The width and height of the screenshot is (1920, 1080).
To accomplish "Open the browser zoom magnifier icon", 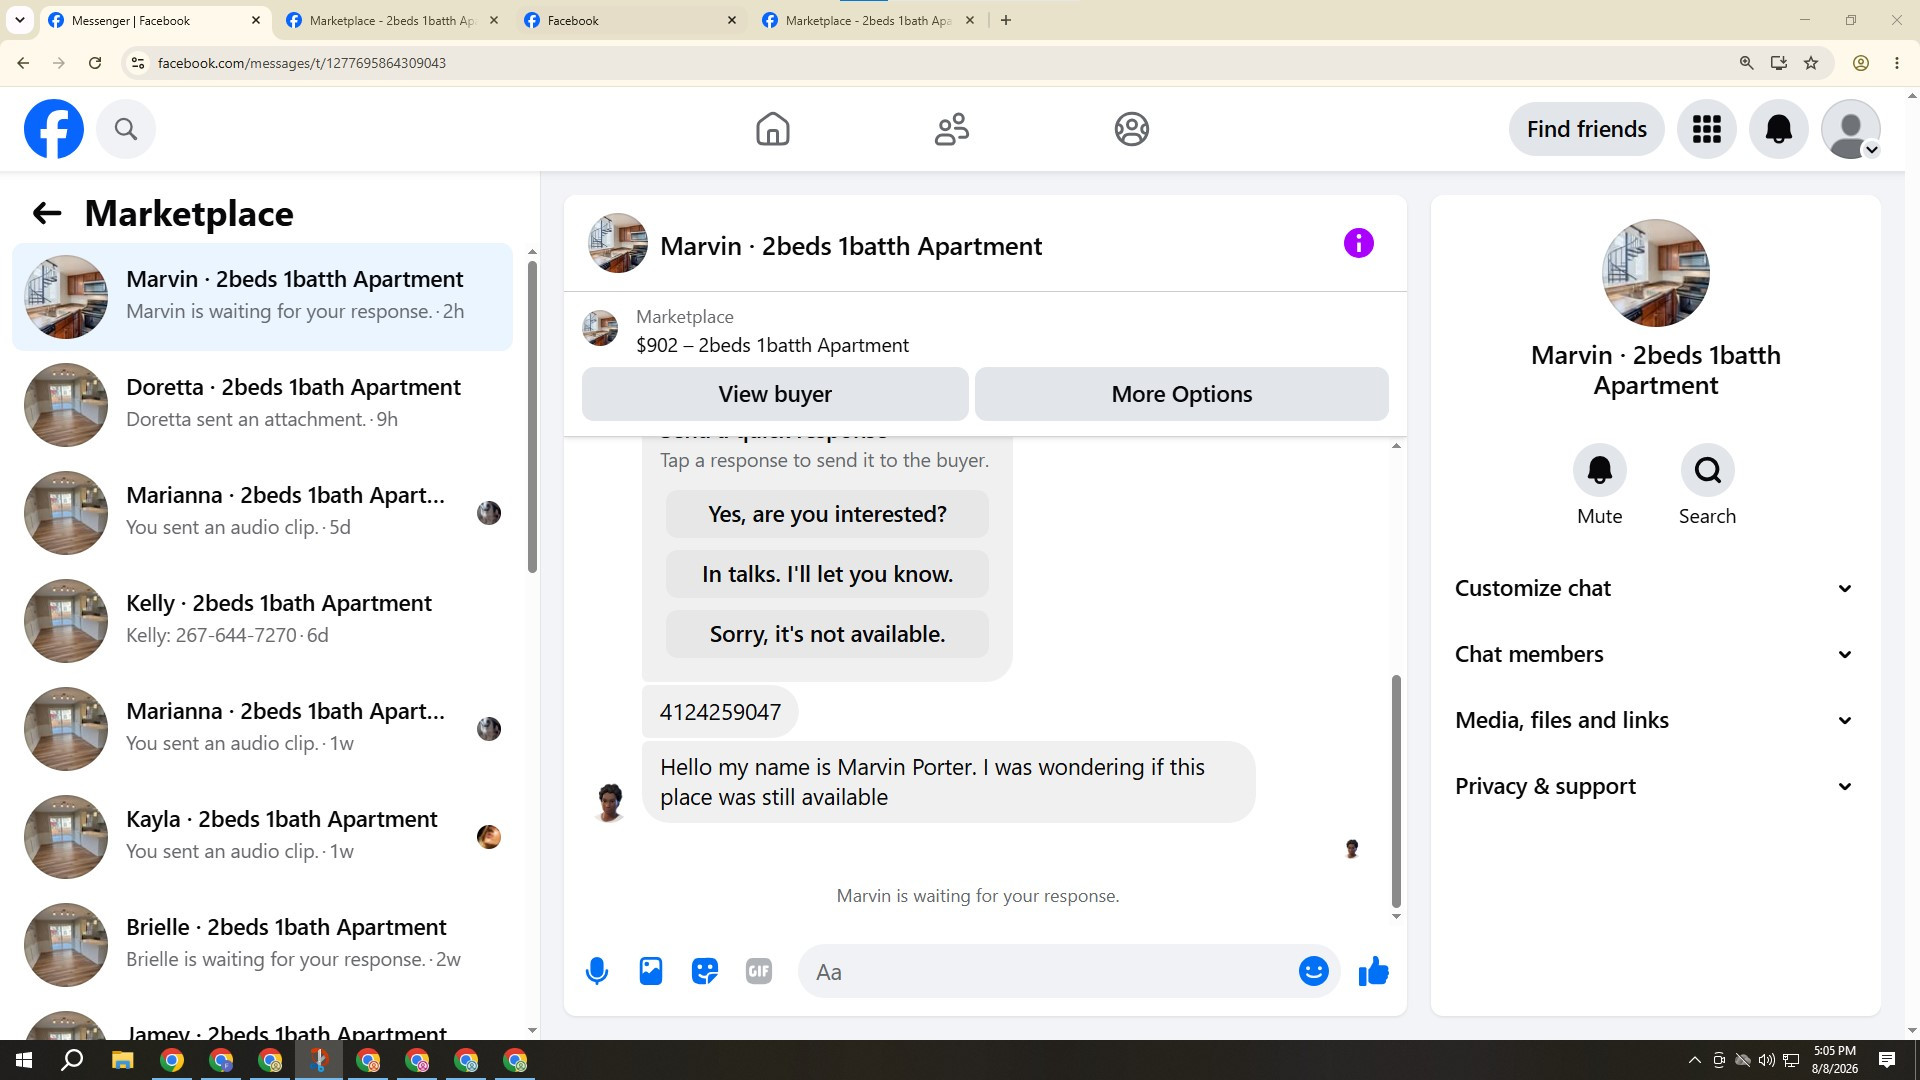I will (x=1747, y=63).
